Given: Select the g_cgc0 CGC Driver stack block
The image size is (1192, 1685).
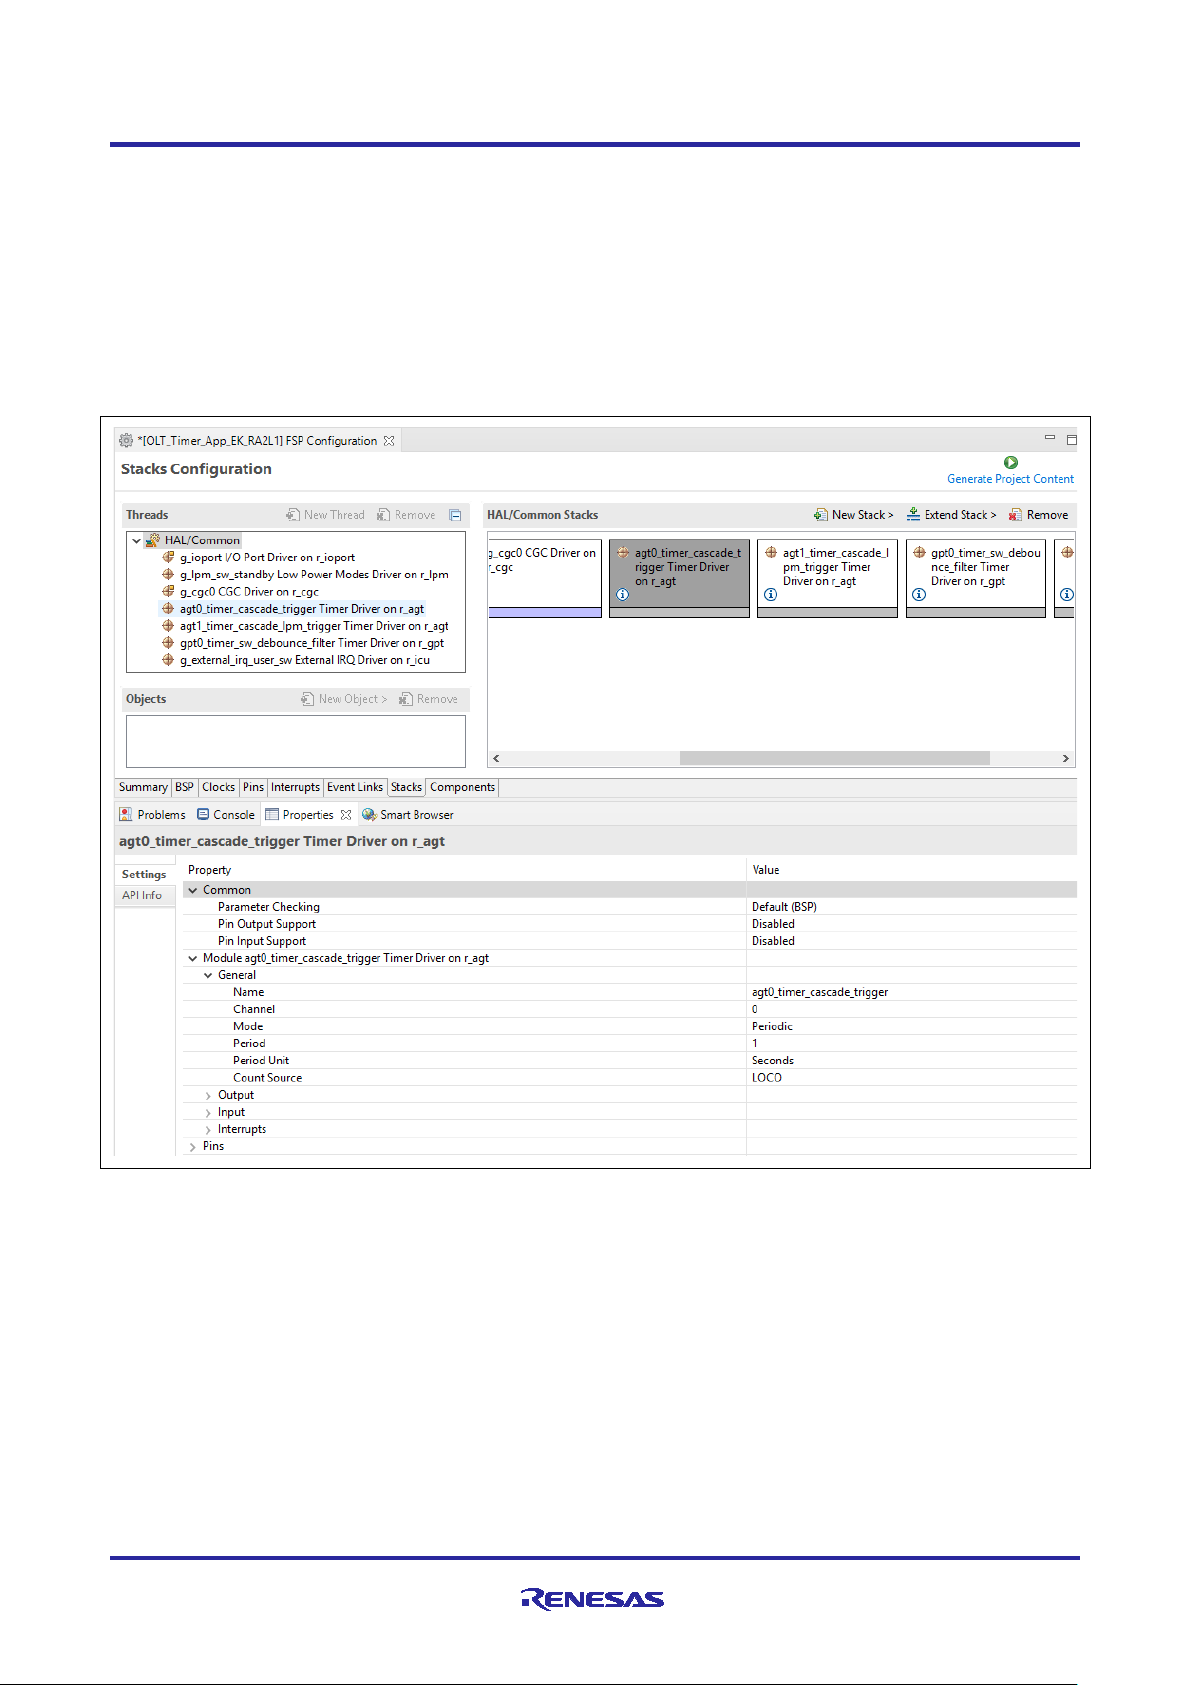Looking at the screenshot, I should click(545, 578).
